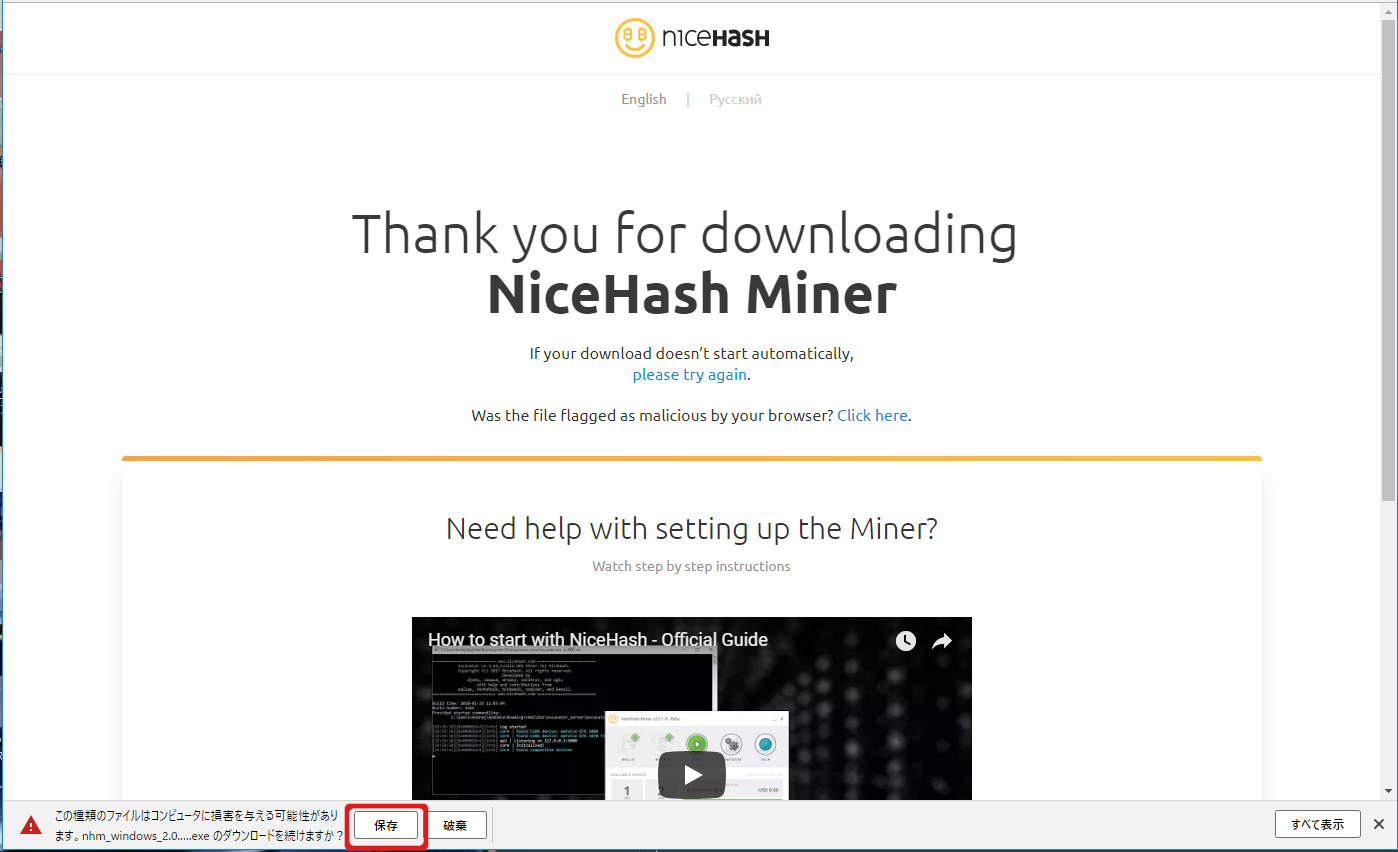Open the 'Click here' malicious flag link

[x=872, y=416]
